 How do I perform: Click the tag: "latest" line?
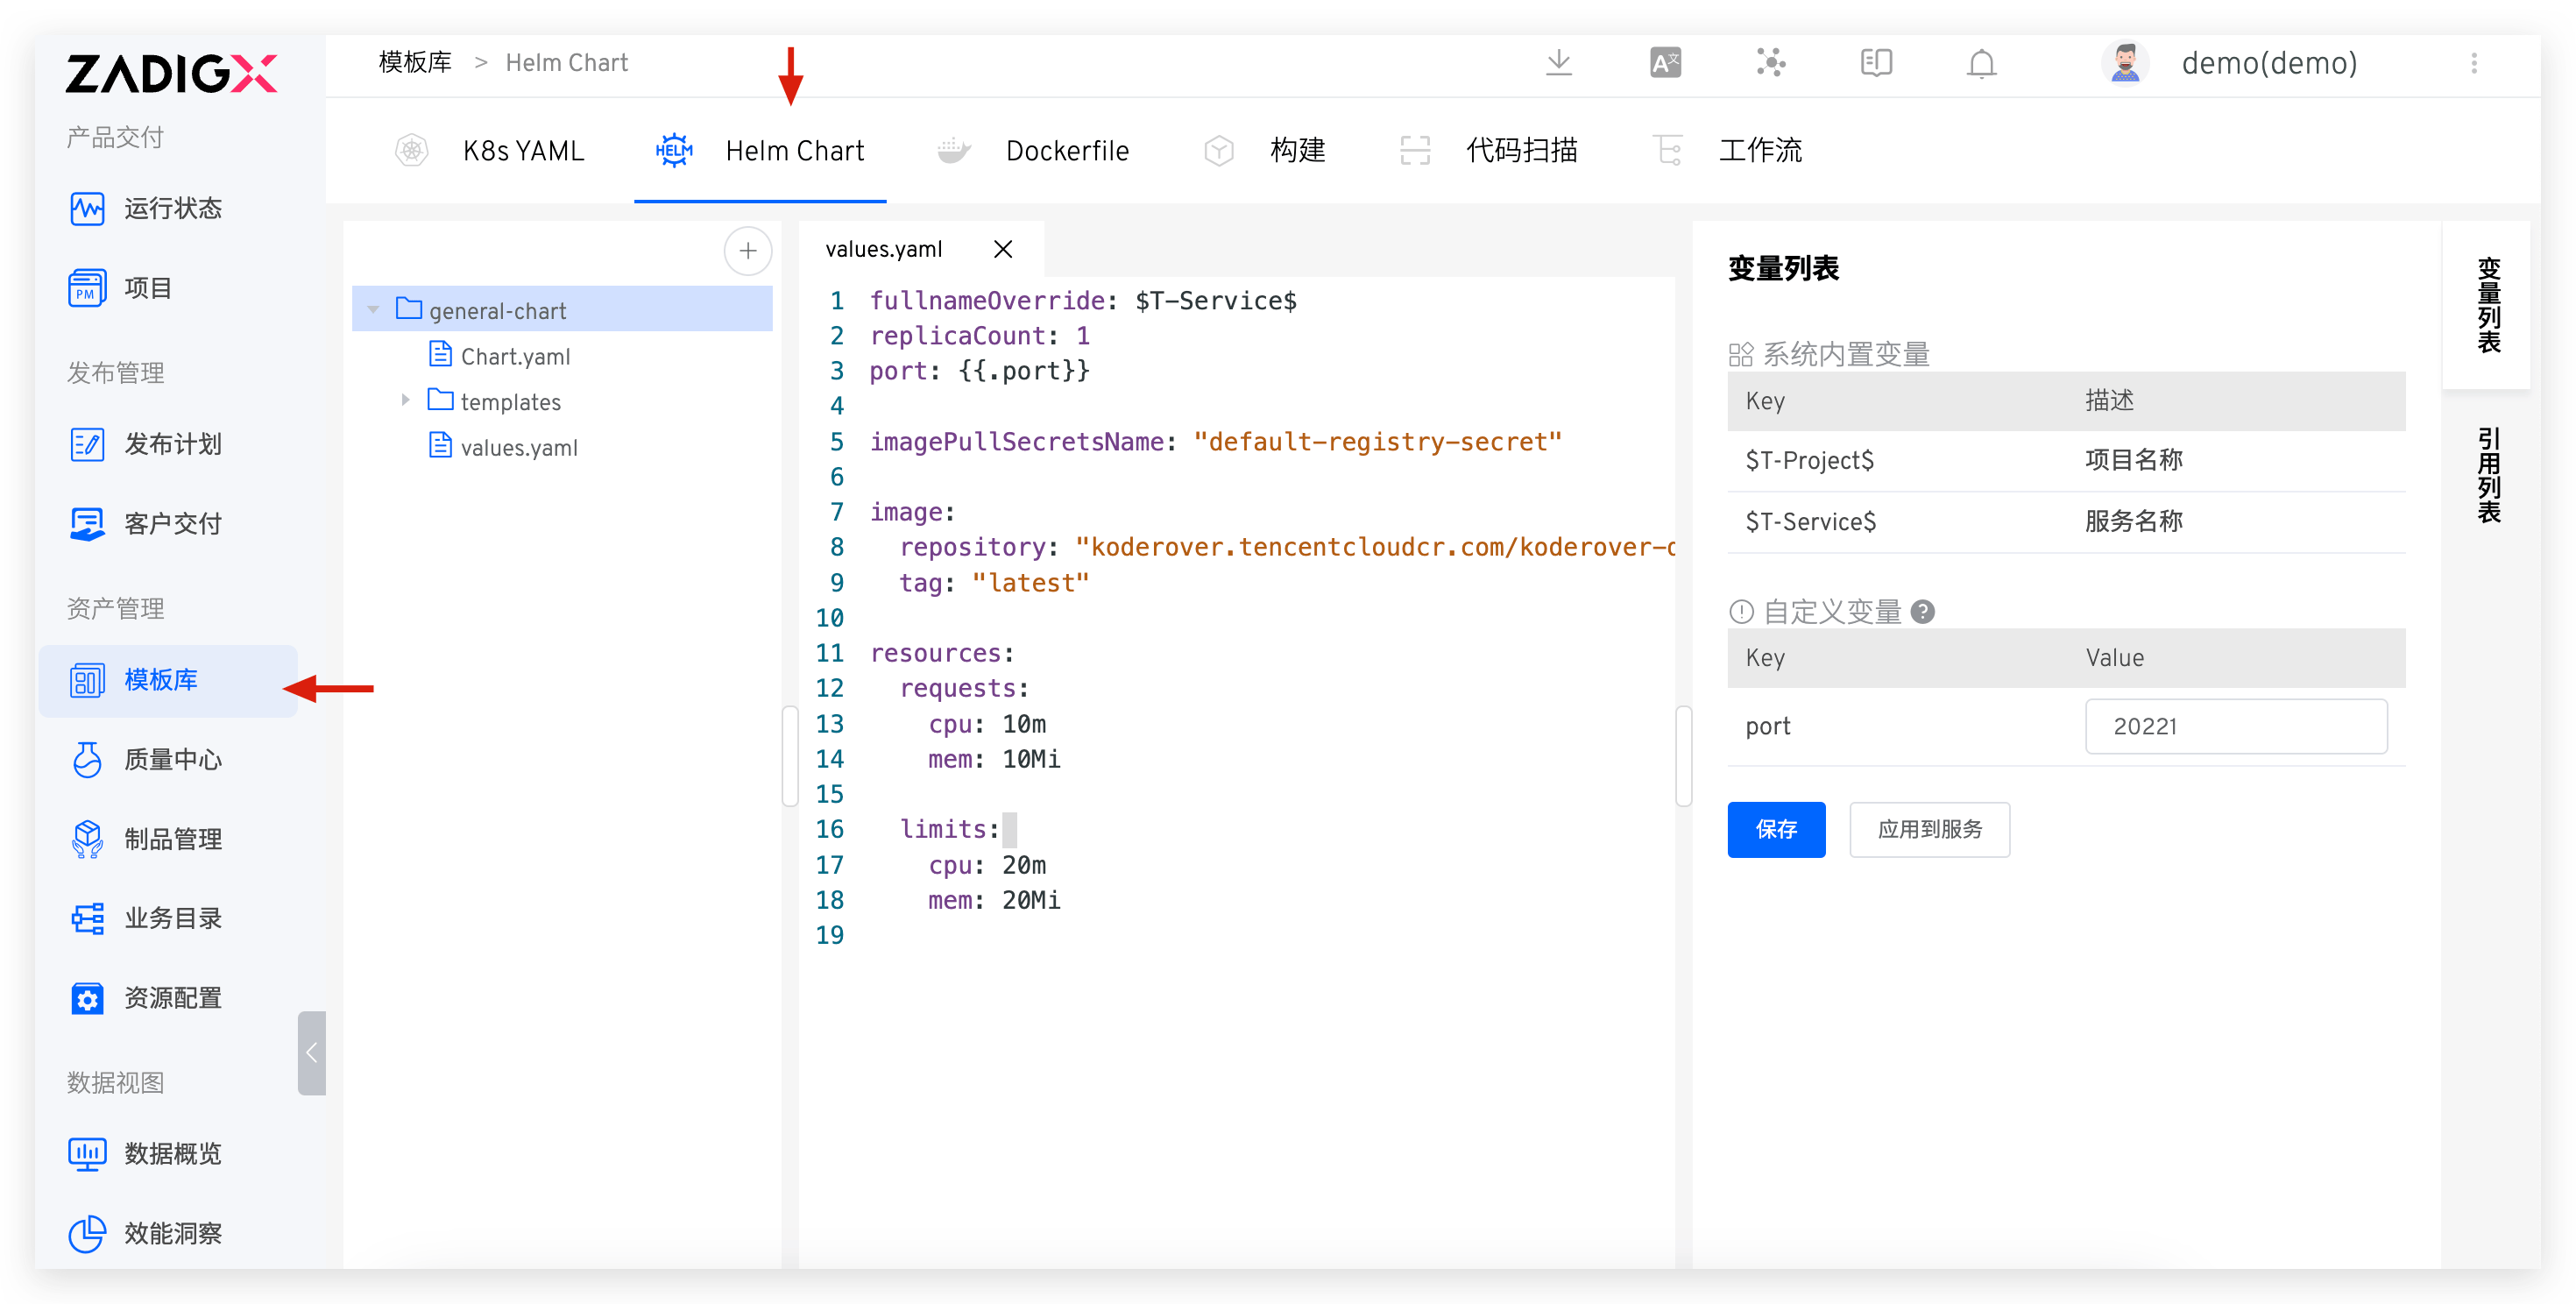coord(994,583)
